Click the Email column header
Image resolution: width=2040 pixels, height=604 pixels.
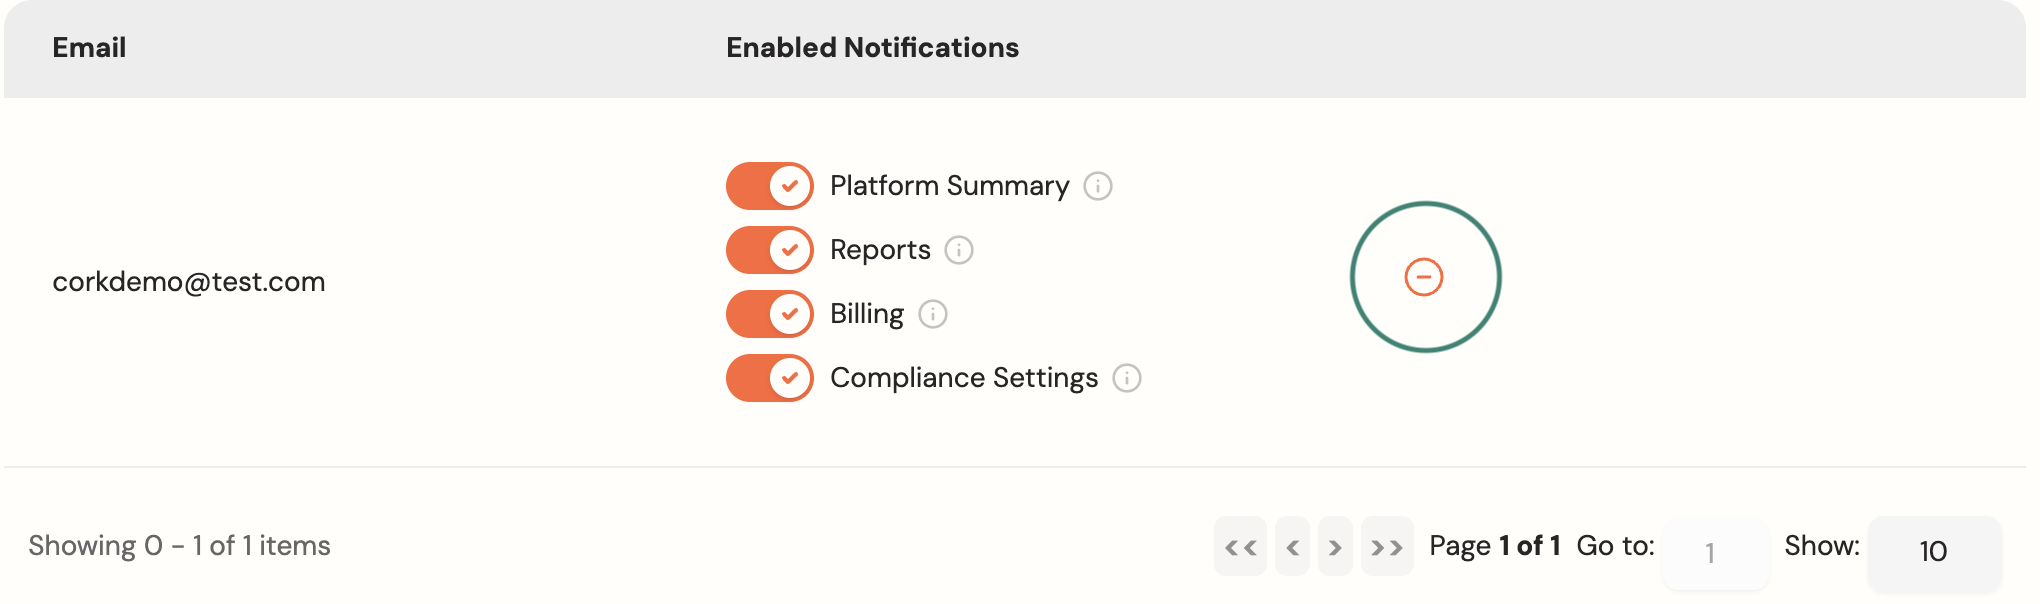(x=89, y=48)
